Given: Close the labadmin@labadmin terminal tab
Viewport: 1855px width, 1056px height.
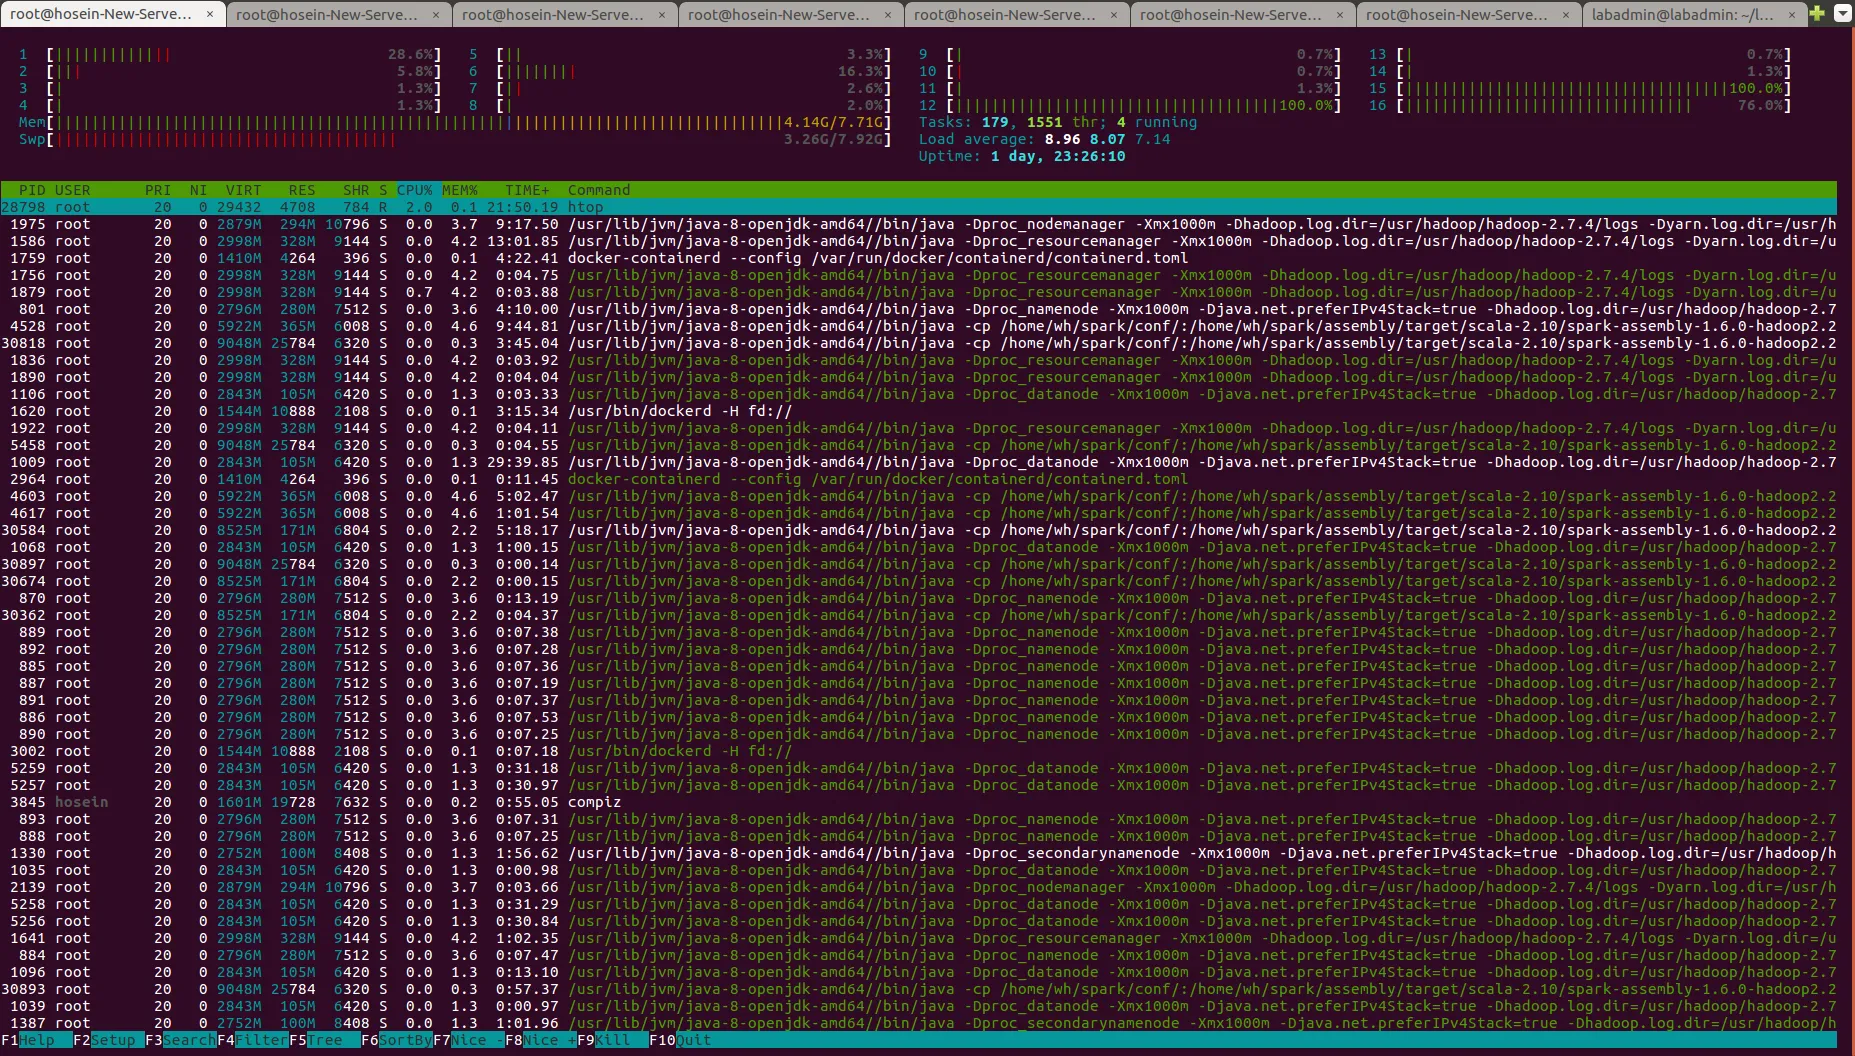Looking at the screenshot, I should 1791,15.
